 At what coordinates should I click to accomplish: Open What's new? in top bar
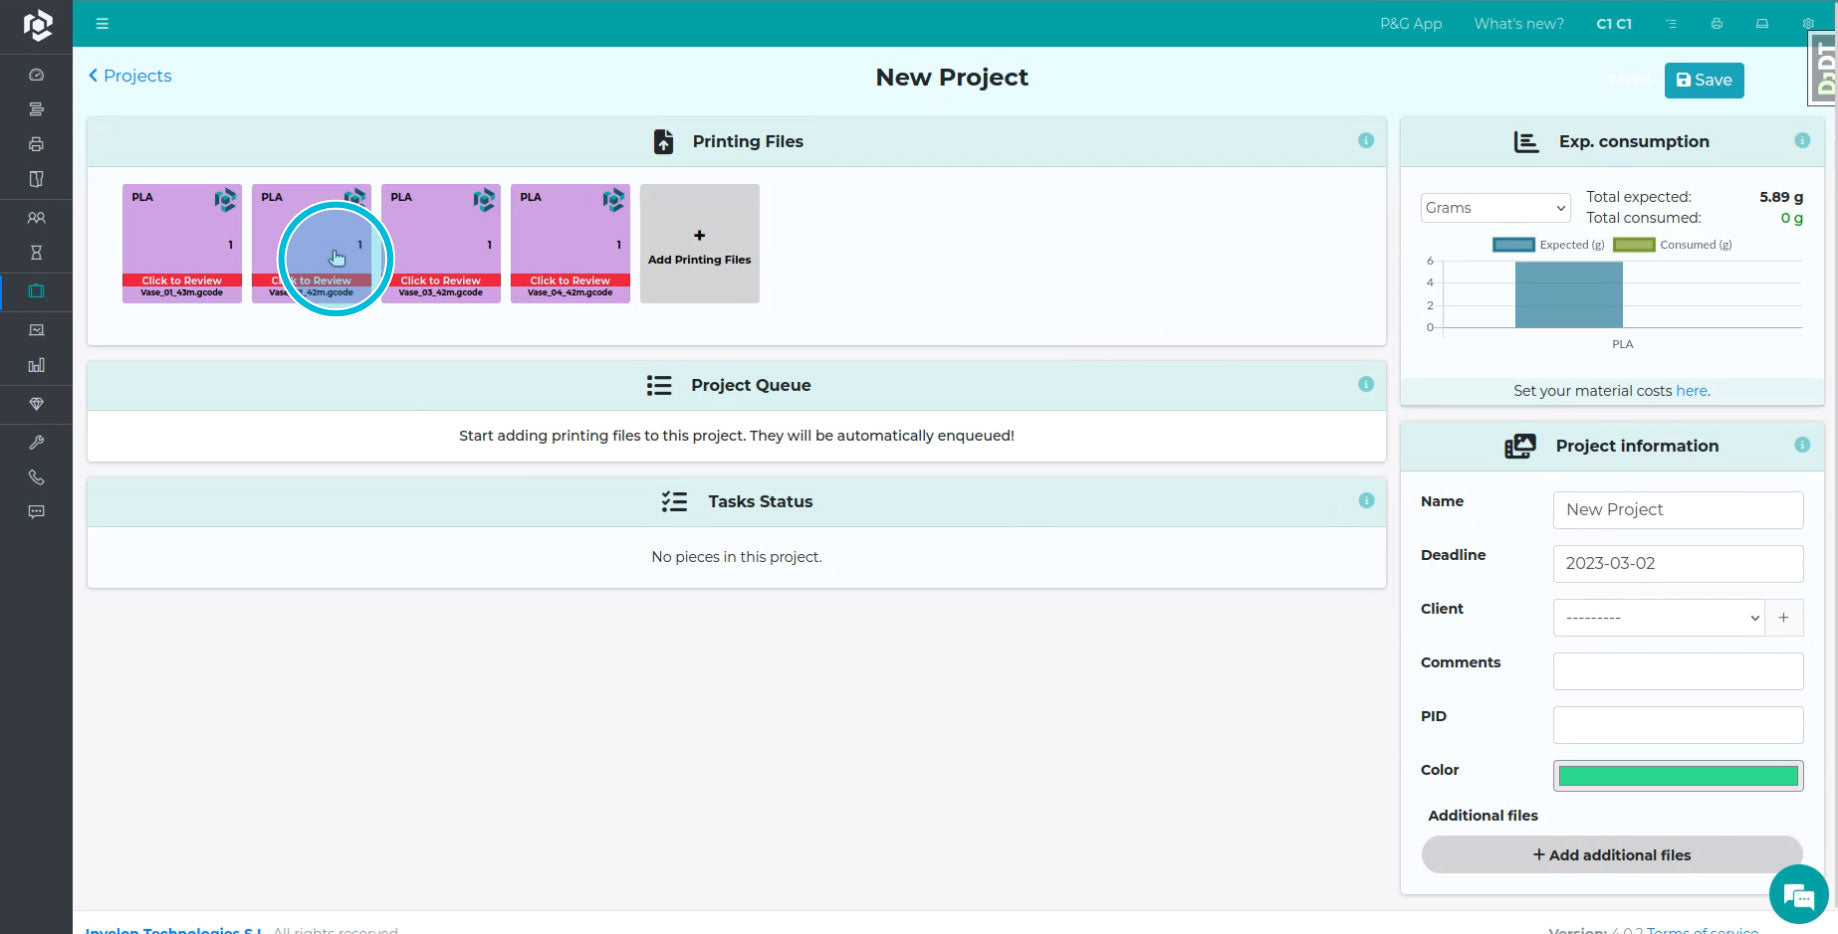1519,24
